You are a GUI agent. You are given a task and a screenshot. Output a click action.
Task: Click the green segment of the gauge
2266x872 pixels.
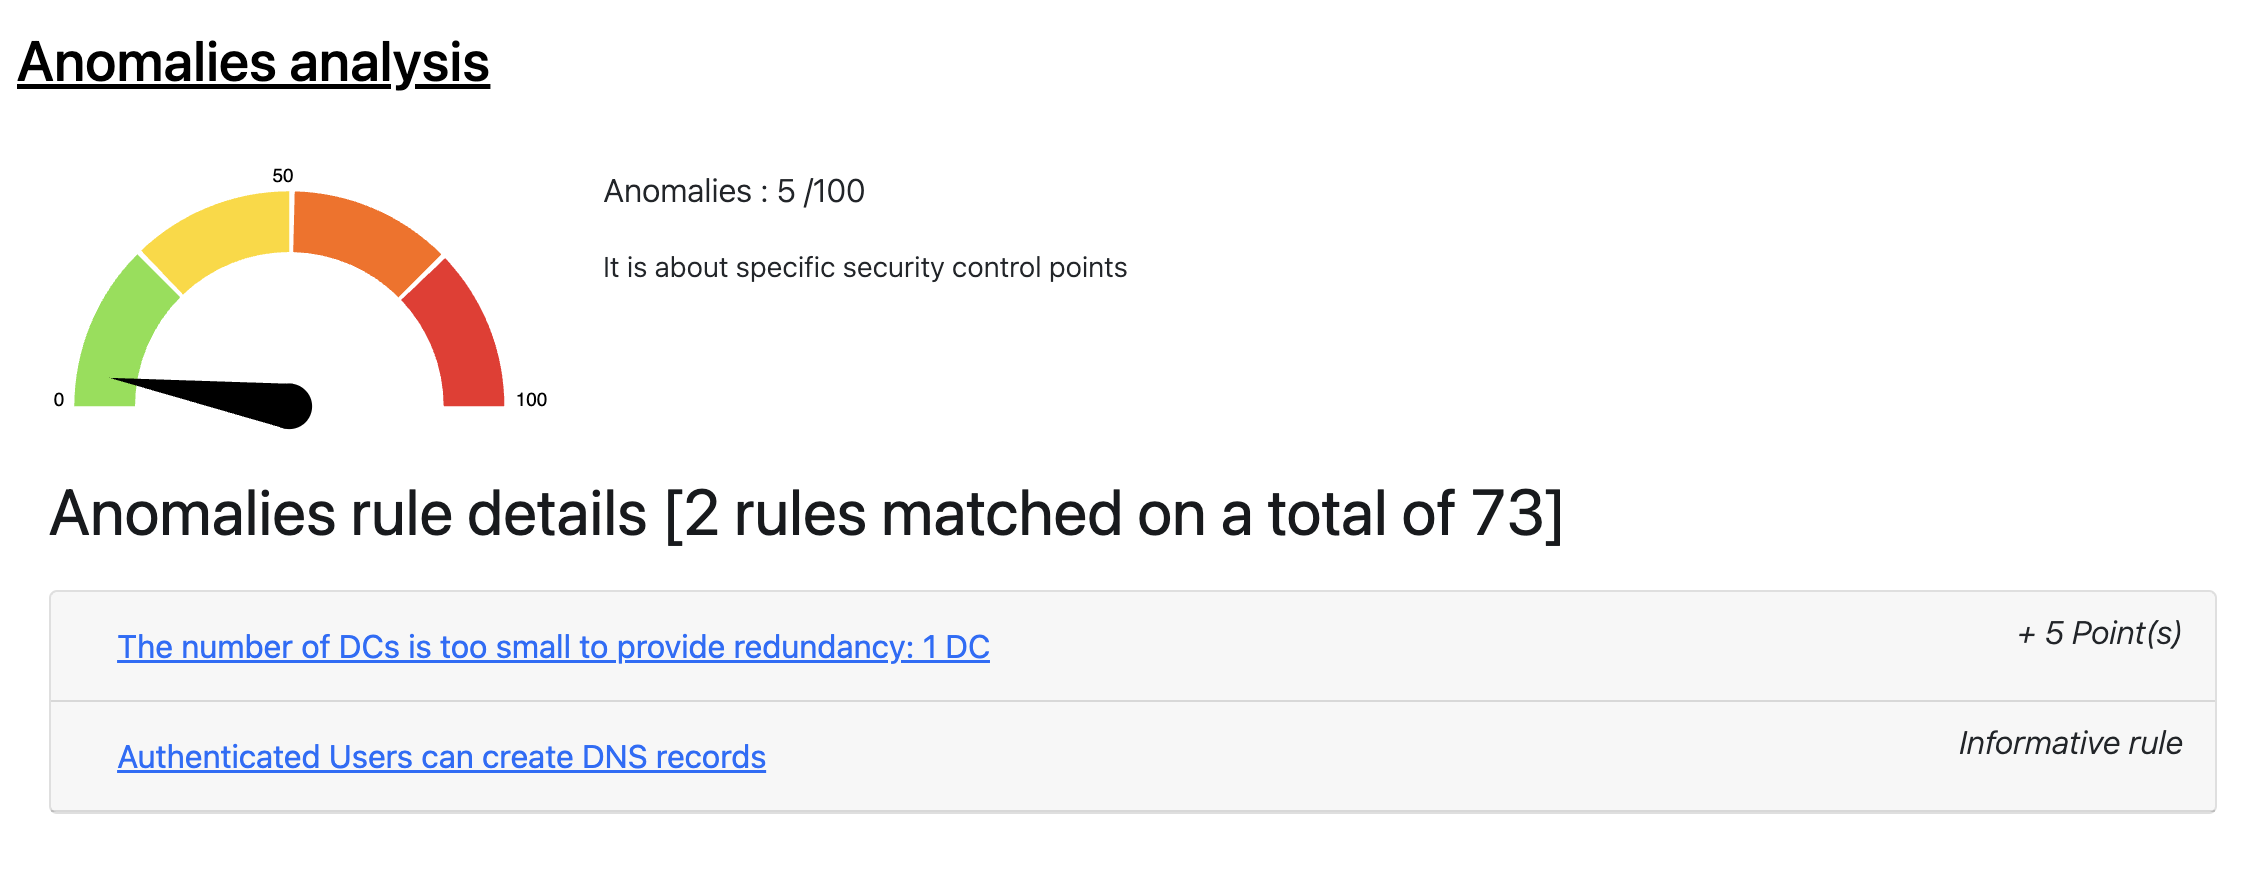117,330
